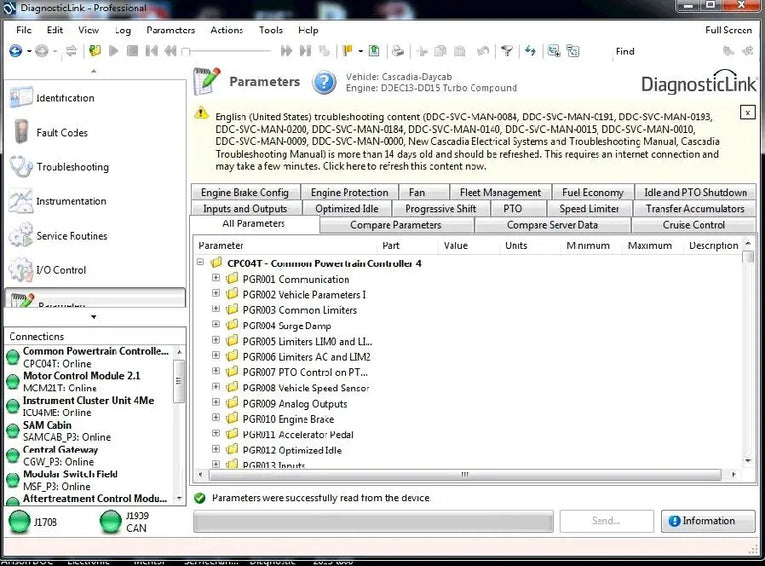Open the Fault Codes panel
The width and height of the screenshot is (765, 566).
(60, 133)
